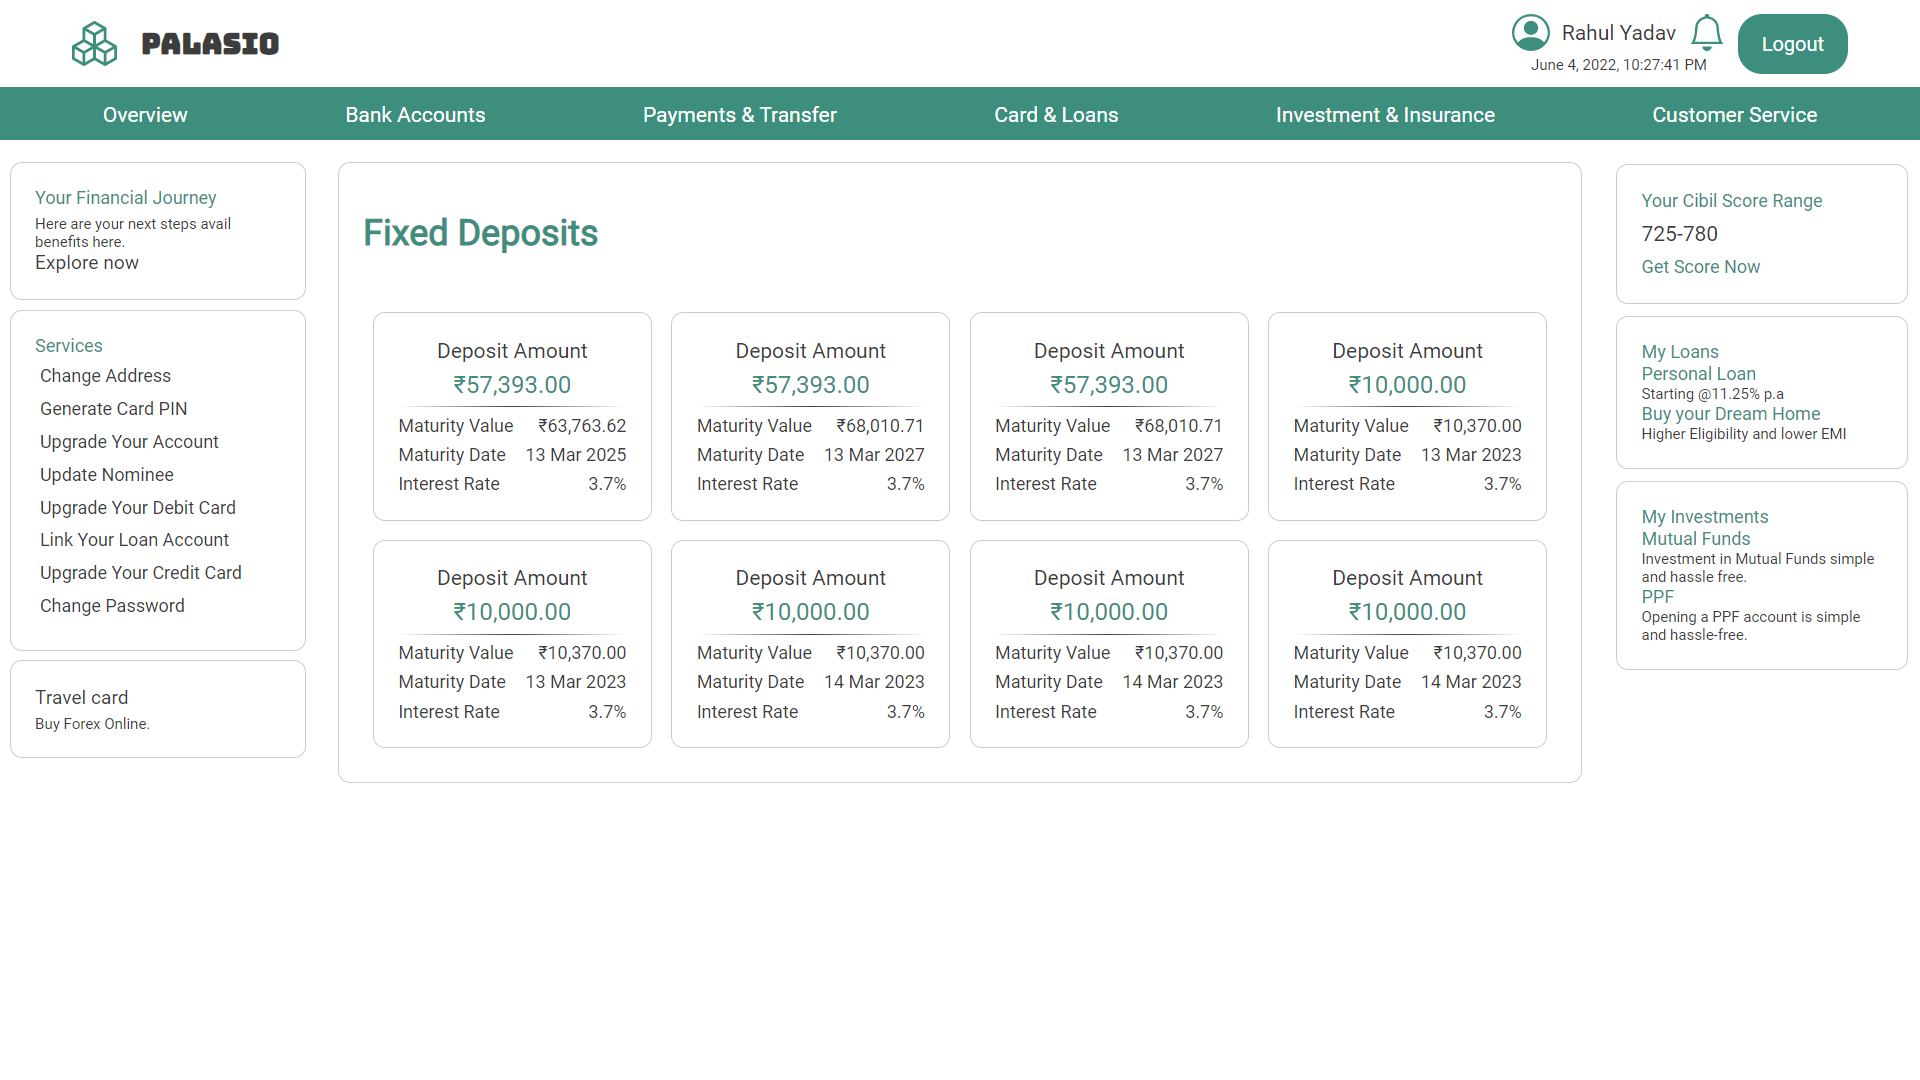Click the Get Score Now link
The image size is (1920, 1080).
(1700, 267)
